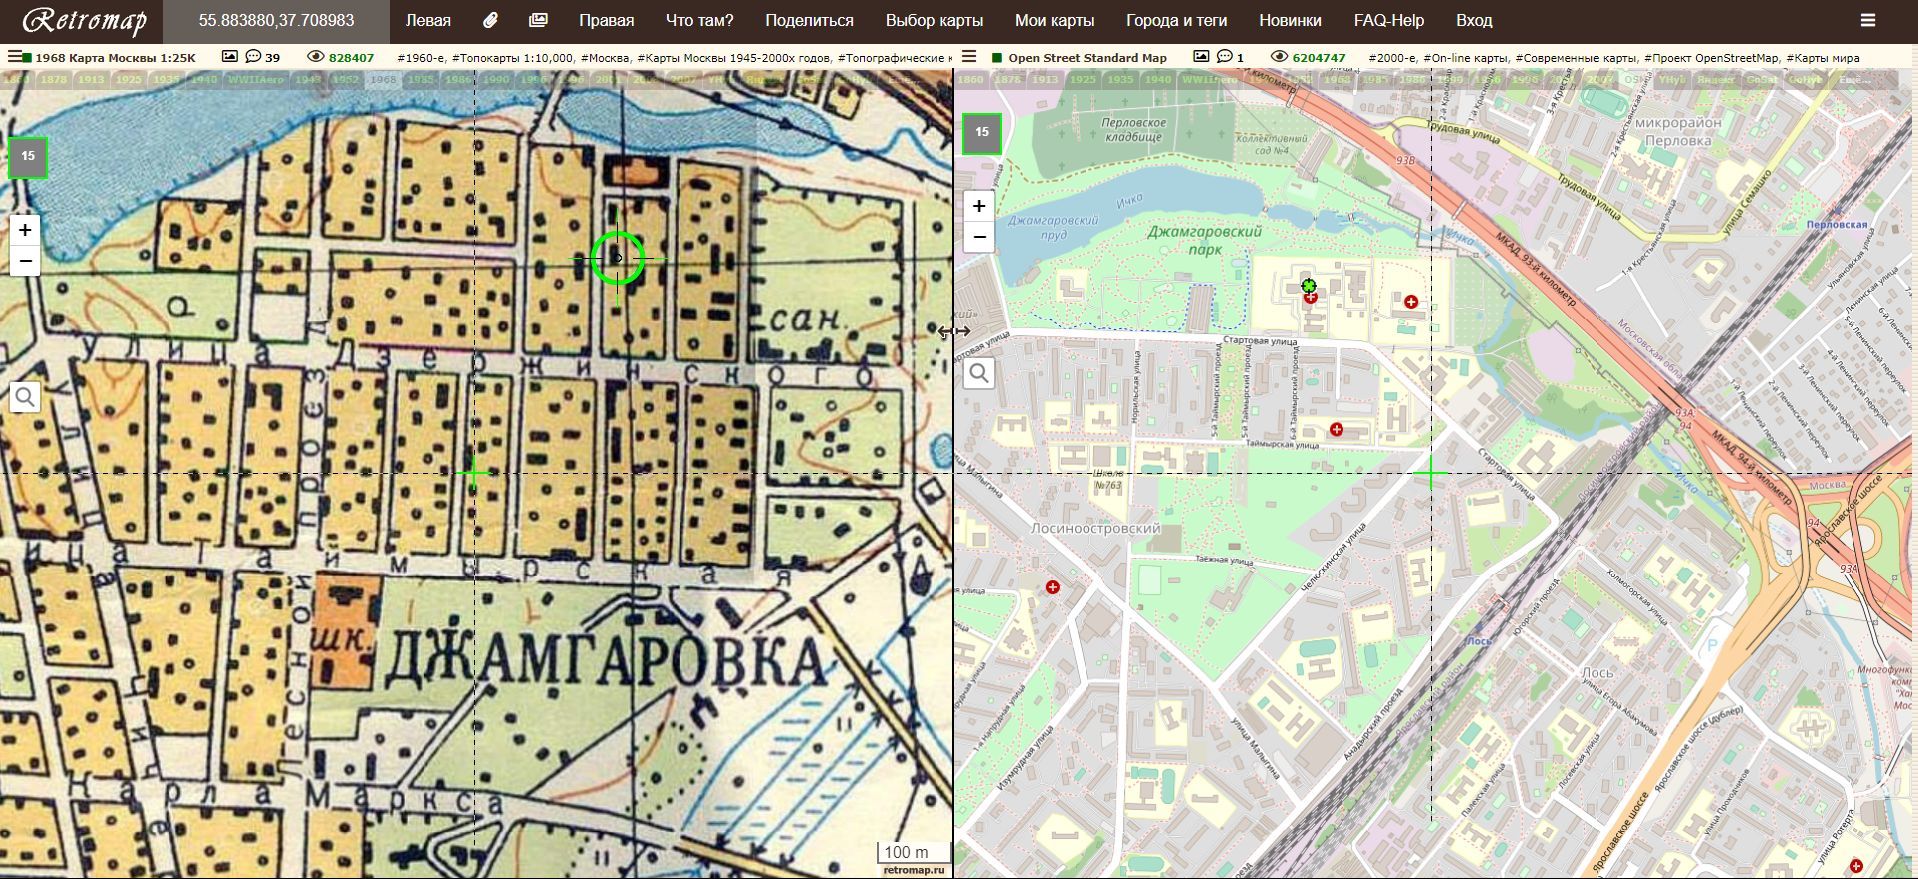Expand right map's layer list menu icon

[968, 58]
